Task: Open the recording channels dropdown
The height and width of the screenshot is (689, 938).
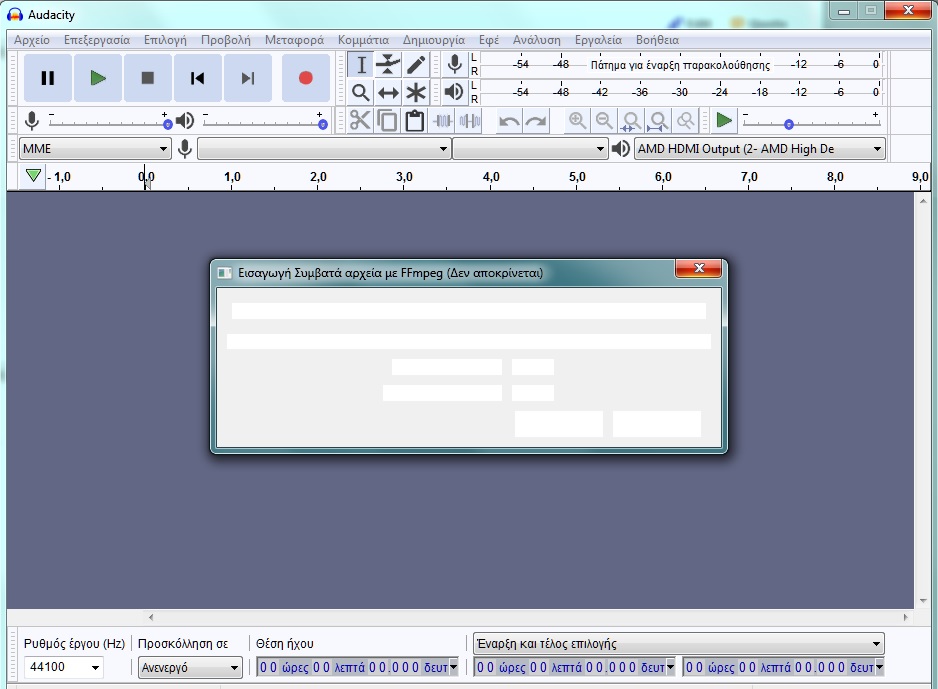Action: click(530, 148)
